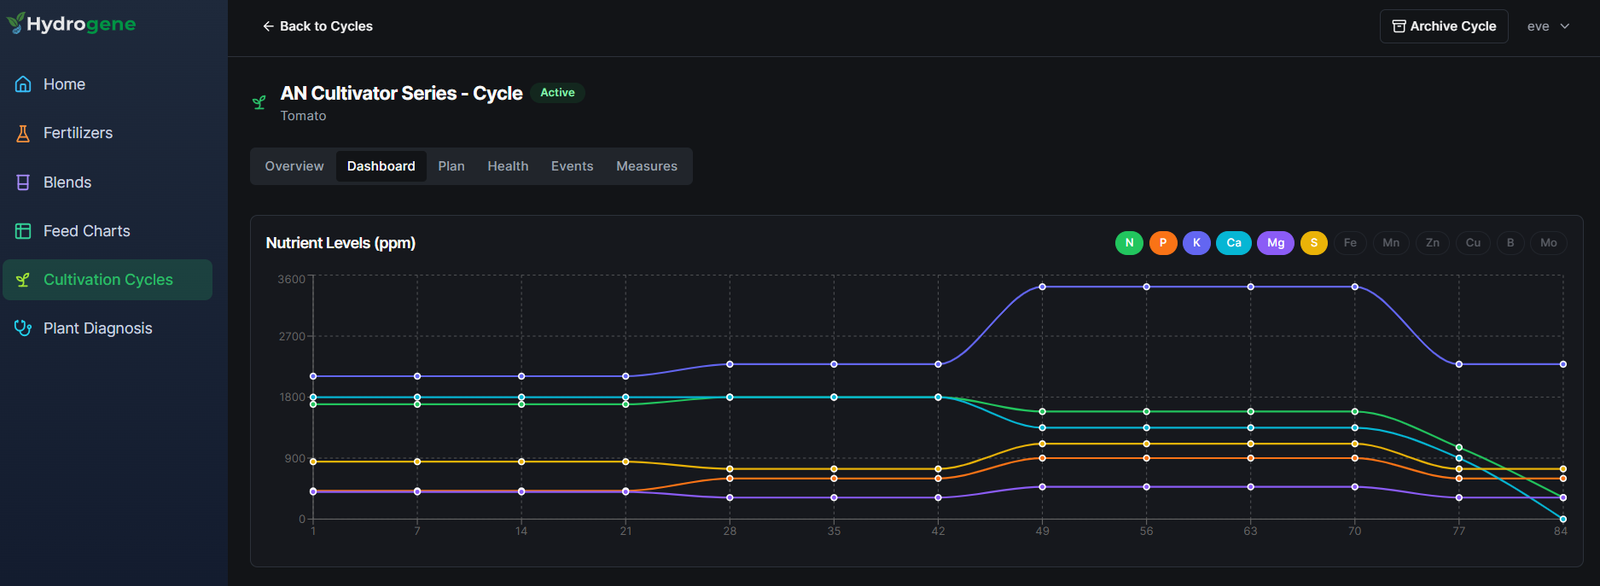This screenshot has height=586, width=1600.
Task: Open Cultivation Cycles section
Action: pos(108,280)
